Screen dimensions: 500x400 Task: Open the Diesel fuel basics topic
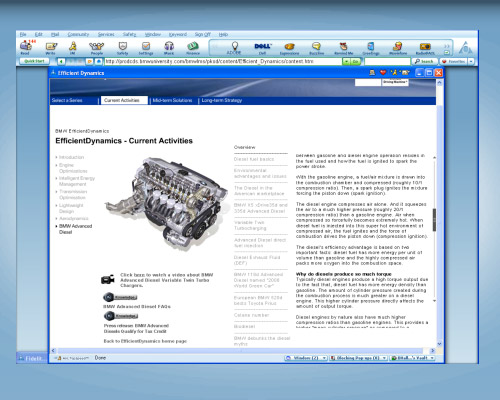(x=254, y=159)
